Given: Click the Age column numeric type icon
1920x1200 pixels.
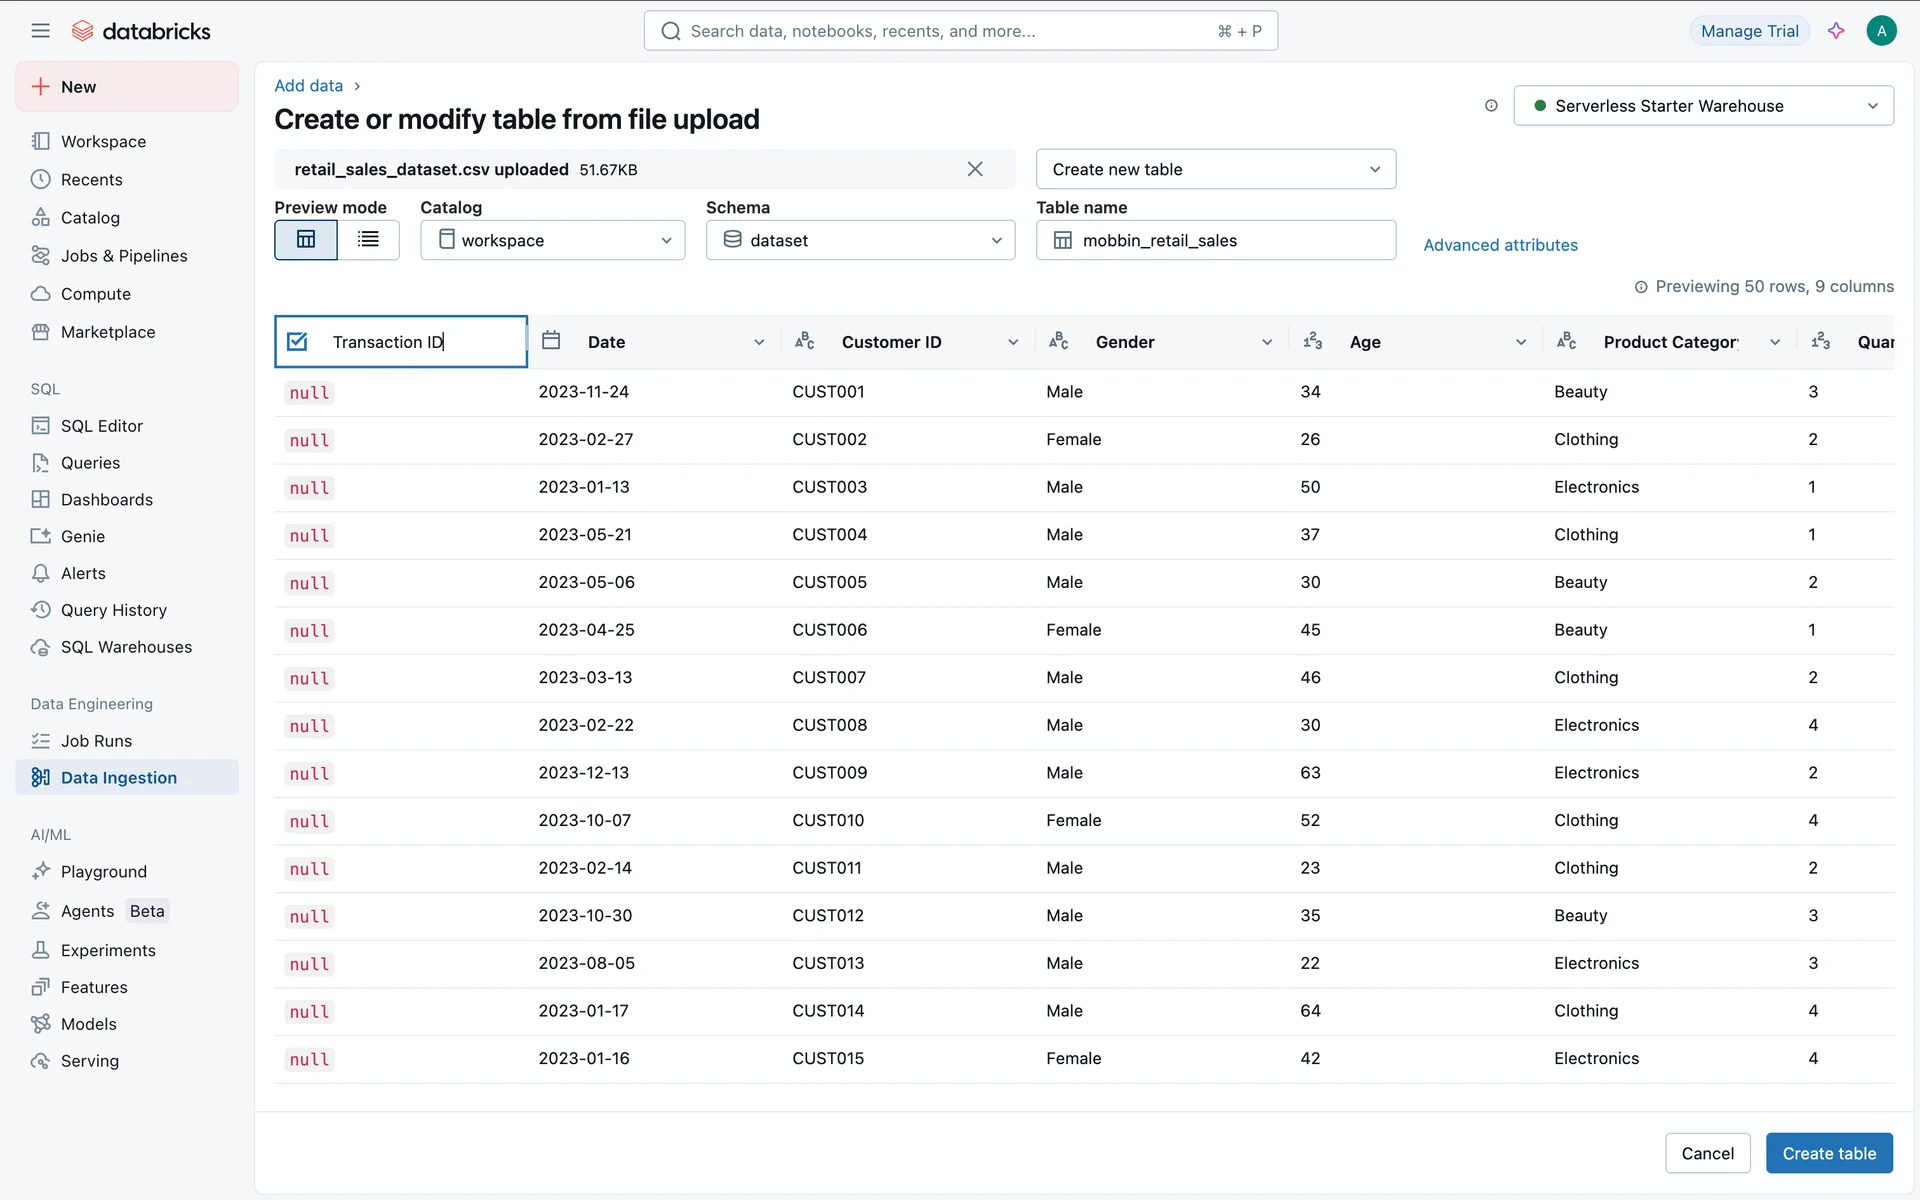Looking at the screenshot, I should click(x=1313, y=341).
